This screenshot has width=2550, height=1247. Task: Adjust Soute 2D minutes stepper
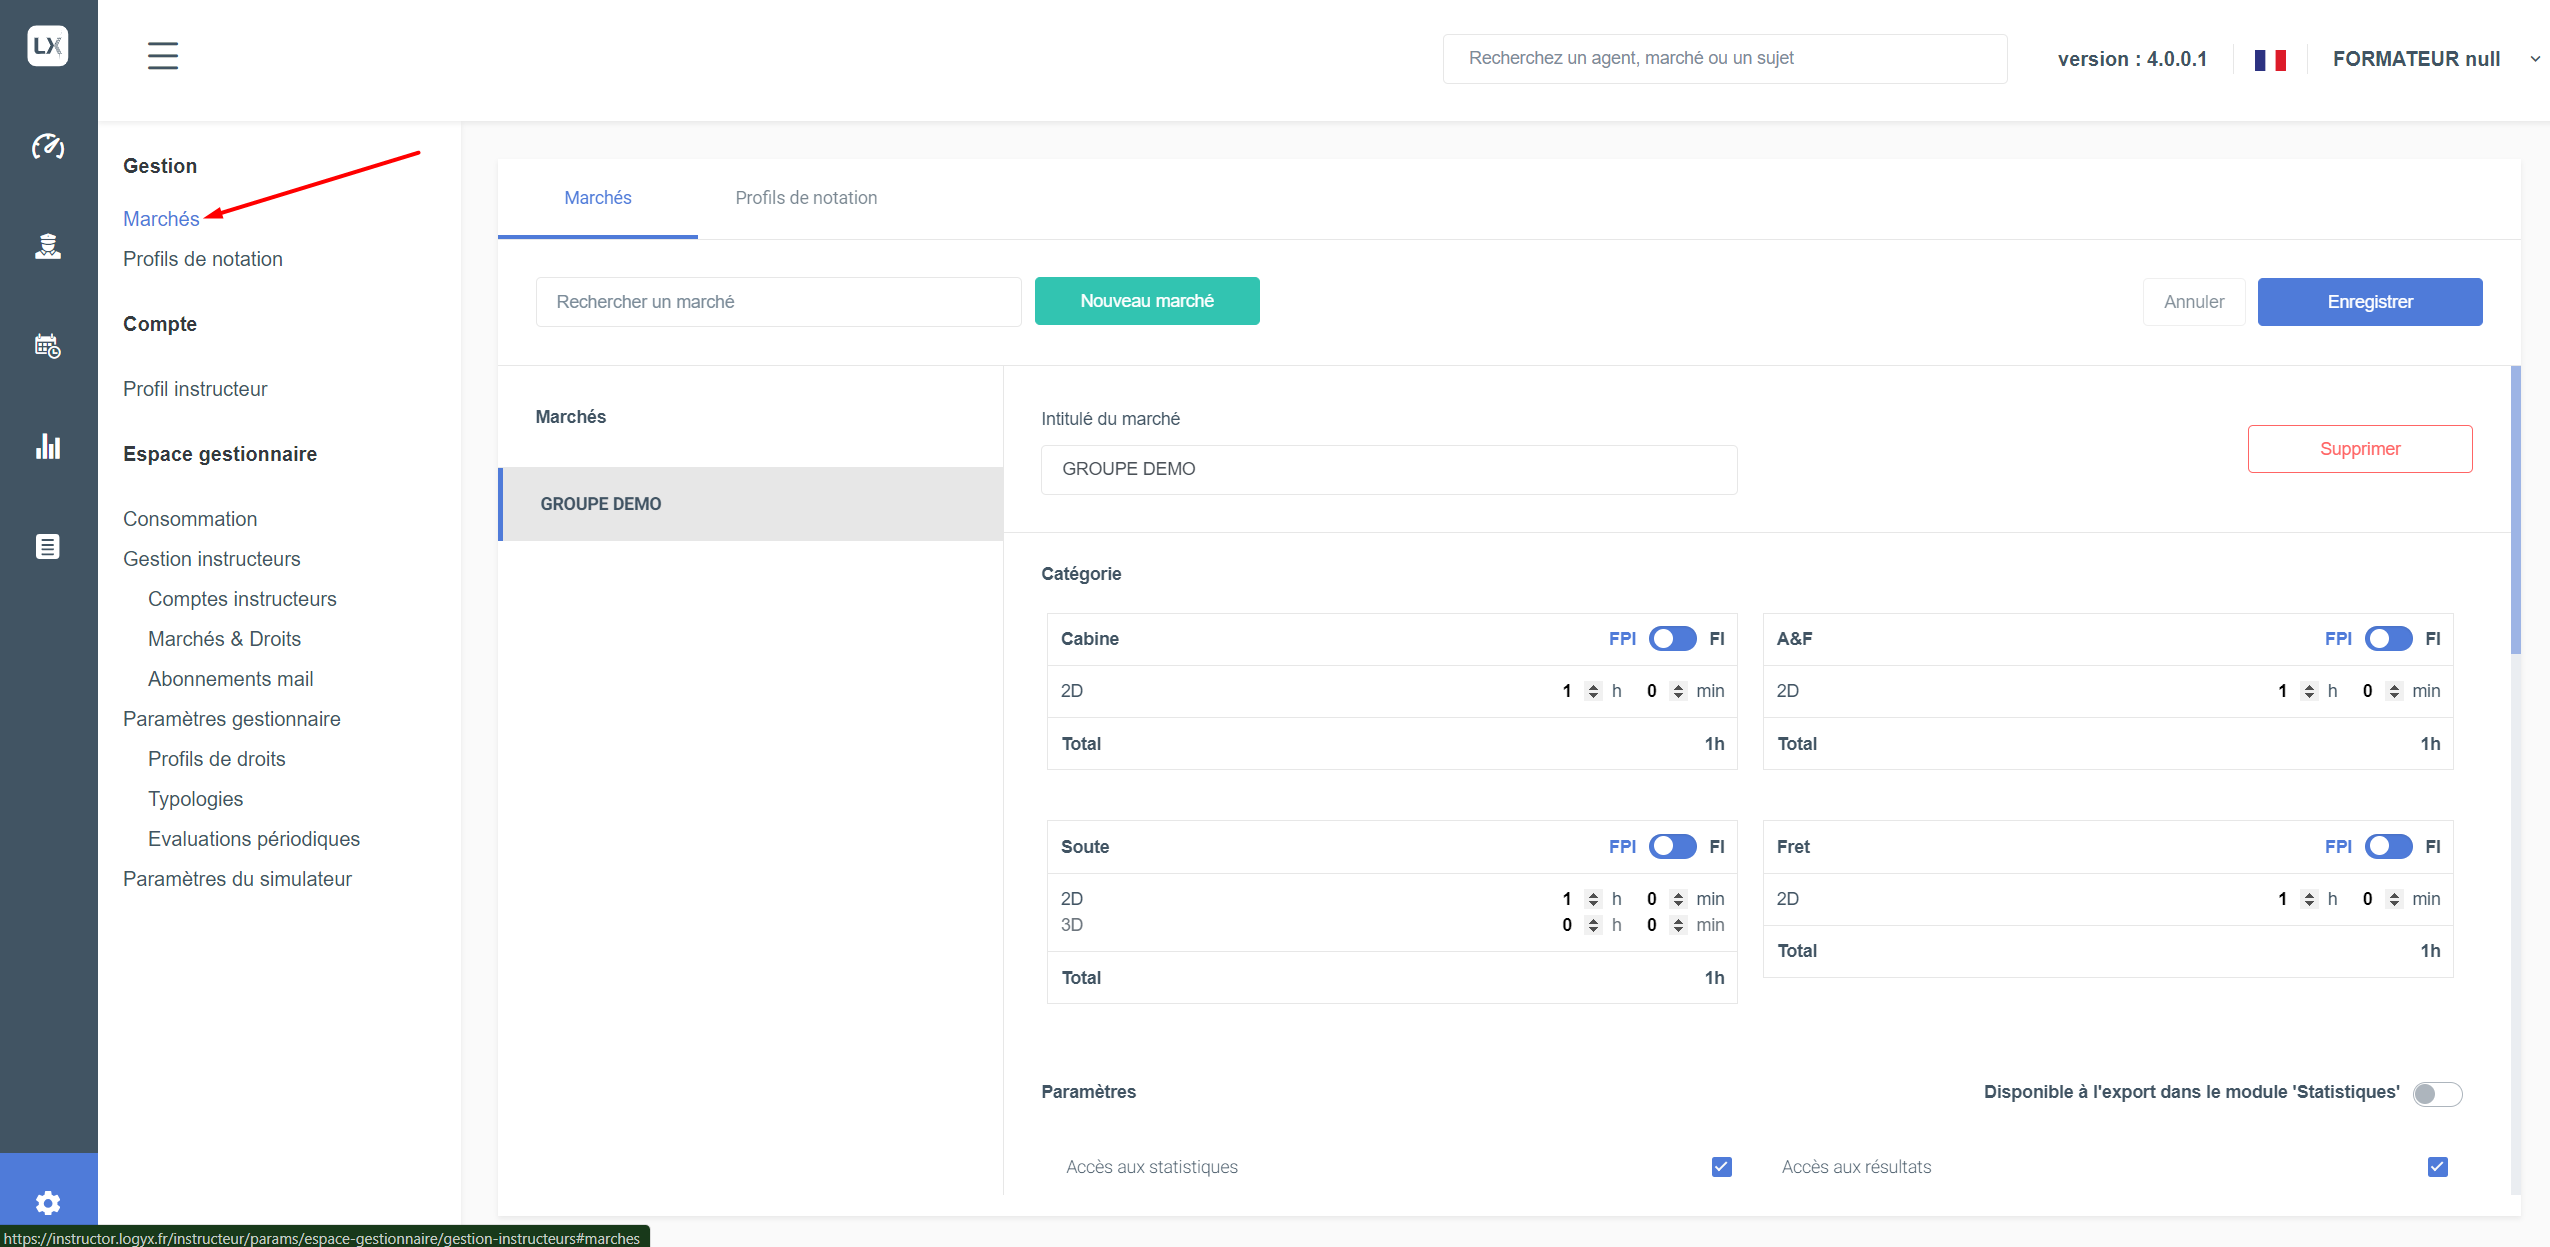[1678, 899]
